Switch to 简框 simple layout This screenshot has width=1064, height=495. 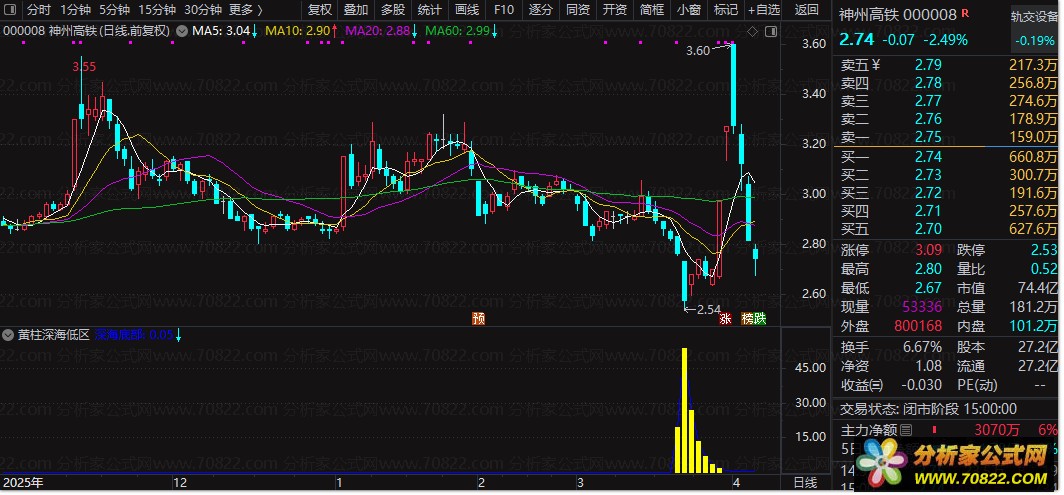pyautogui.click(x=651, y=10)
